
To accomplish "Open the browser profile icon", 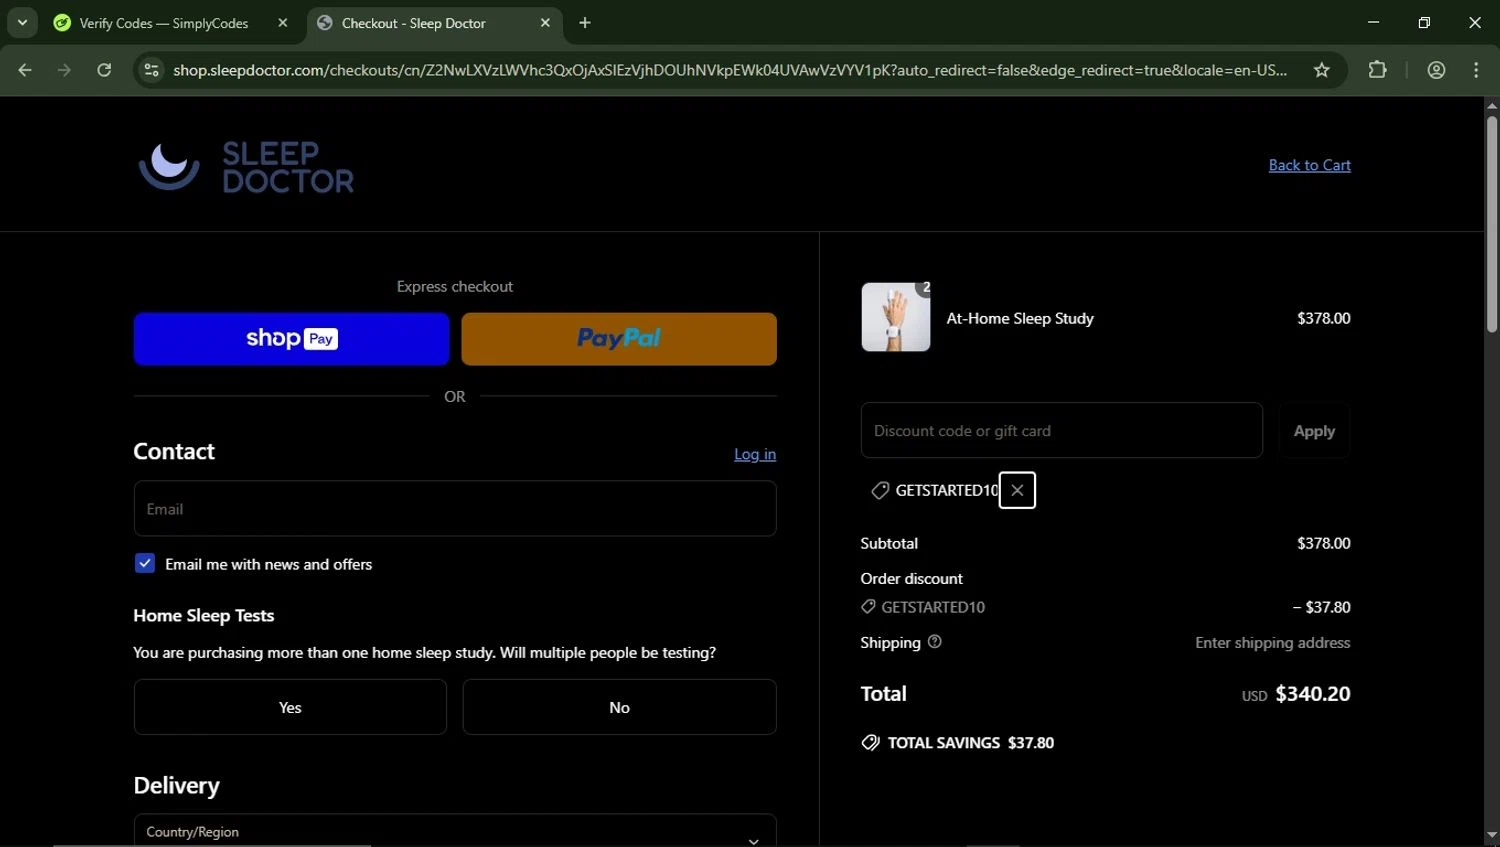I will pyautogui.click(x=1437, y=70).
